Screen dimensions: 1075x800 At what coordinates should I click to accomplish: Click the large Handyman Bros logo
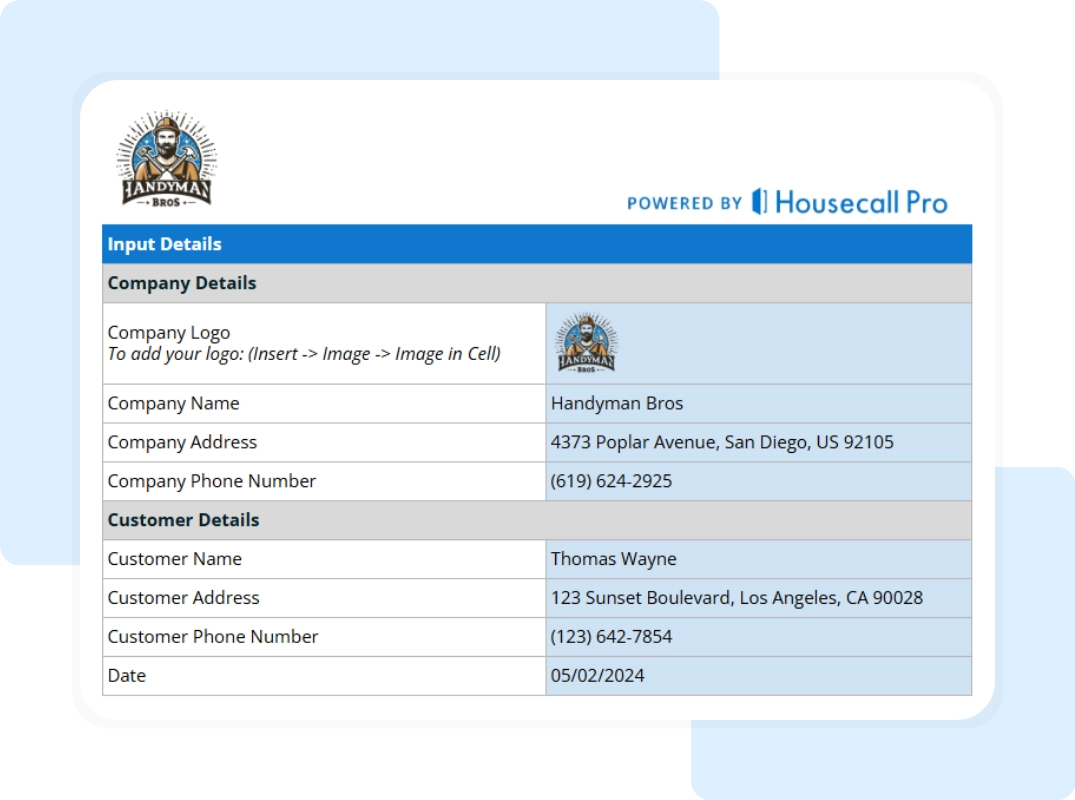(x=168, y=160)
